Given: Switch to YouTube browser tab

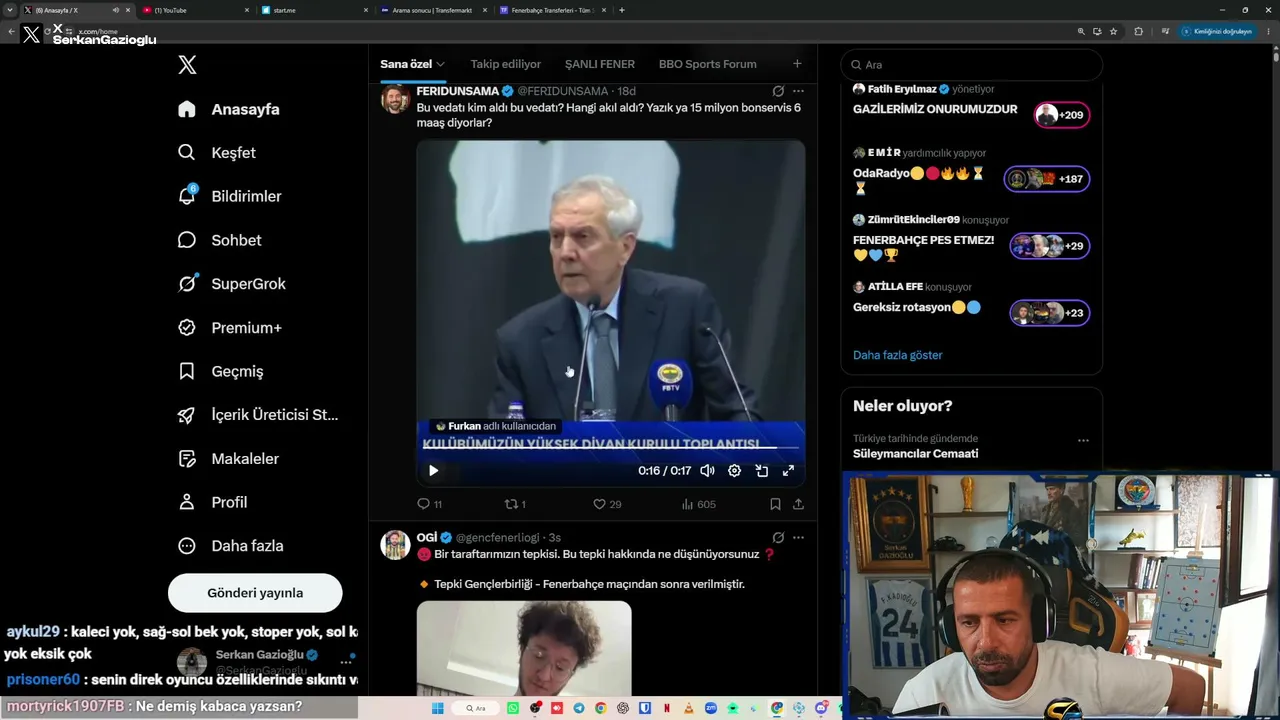Looking at the screenshot, I should tap(196, 10).
